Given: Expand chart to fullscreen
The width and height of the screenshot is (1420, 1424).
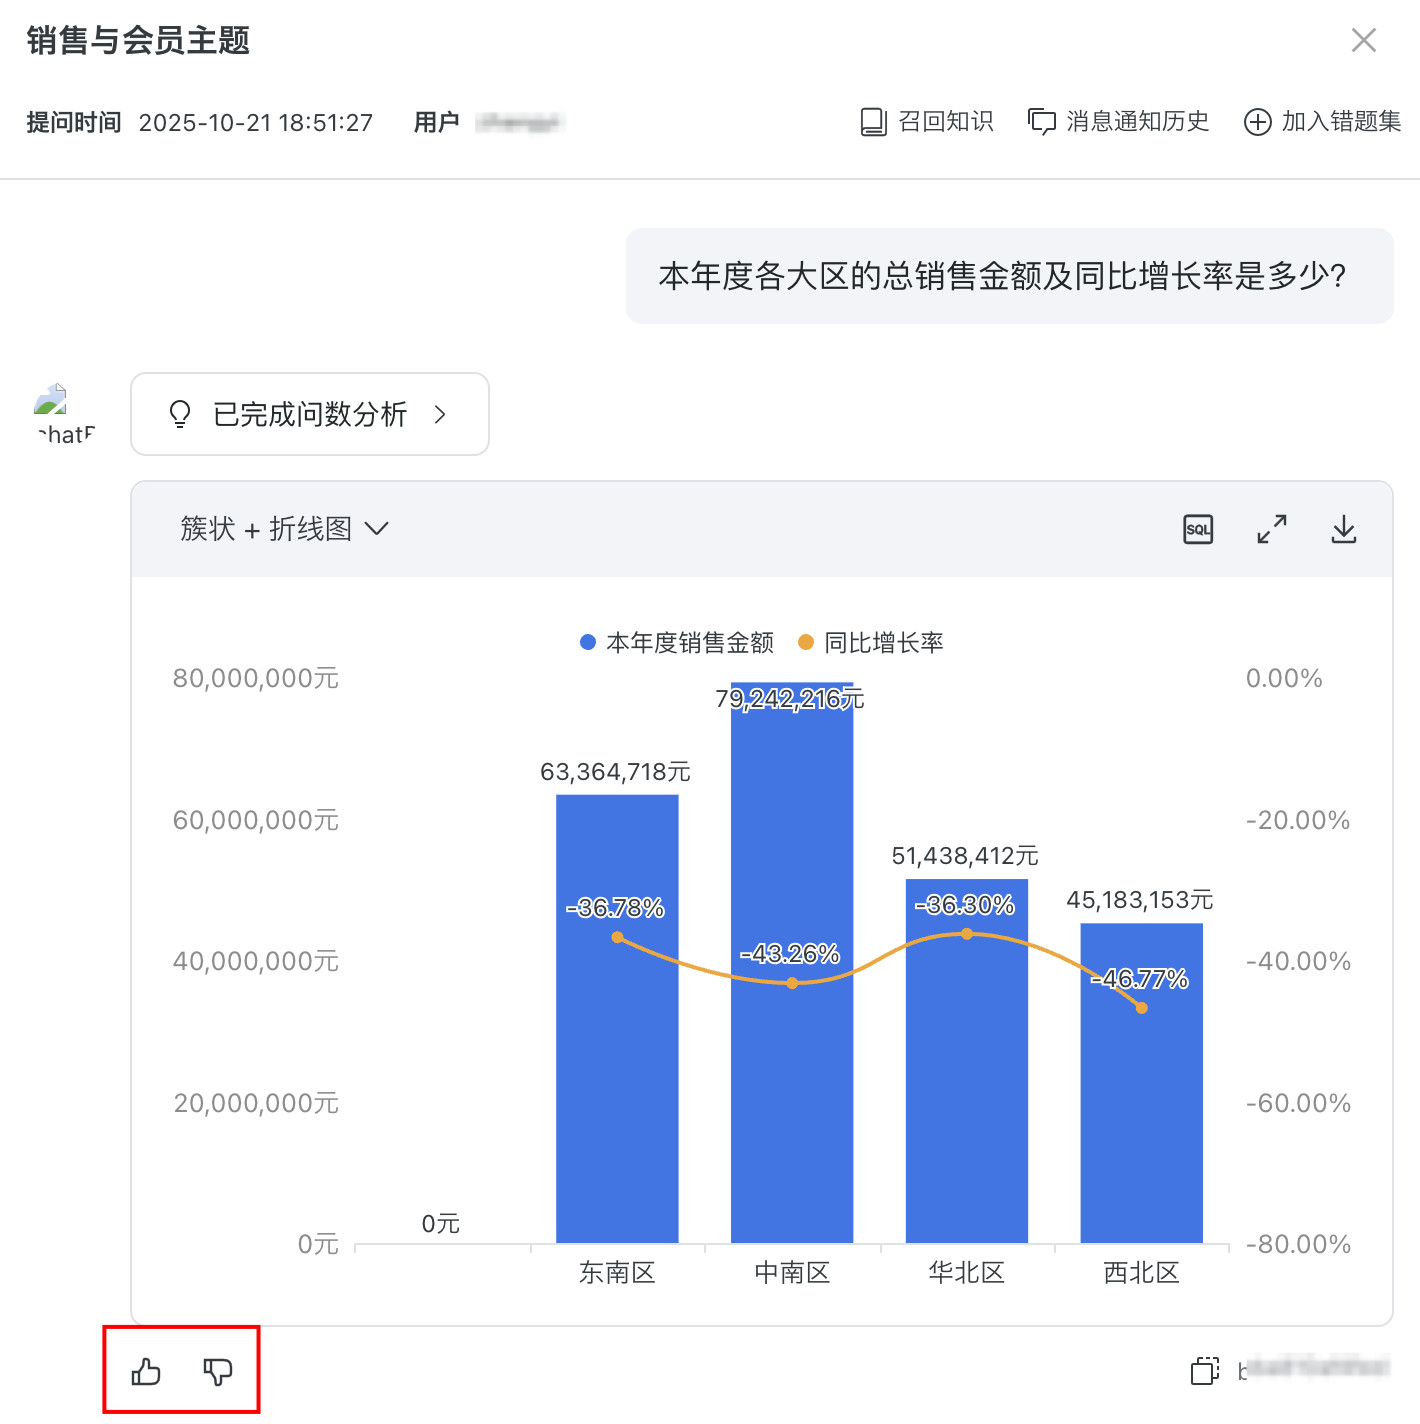Looking at the screenshot, I should coord(1271,529).
